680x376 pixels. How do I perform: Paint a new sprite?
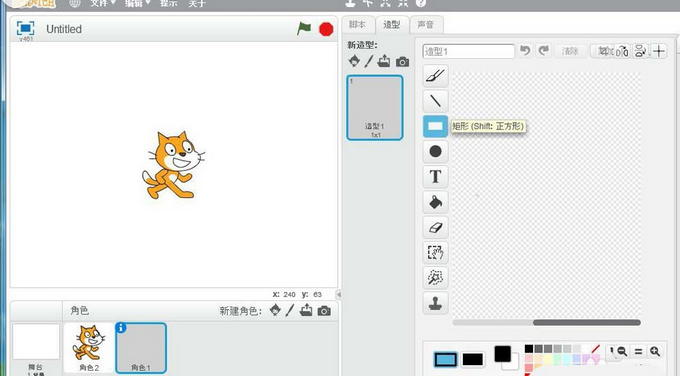point(290,310)
